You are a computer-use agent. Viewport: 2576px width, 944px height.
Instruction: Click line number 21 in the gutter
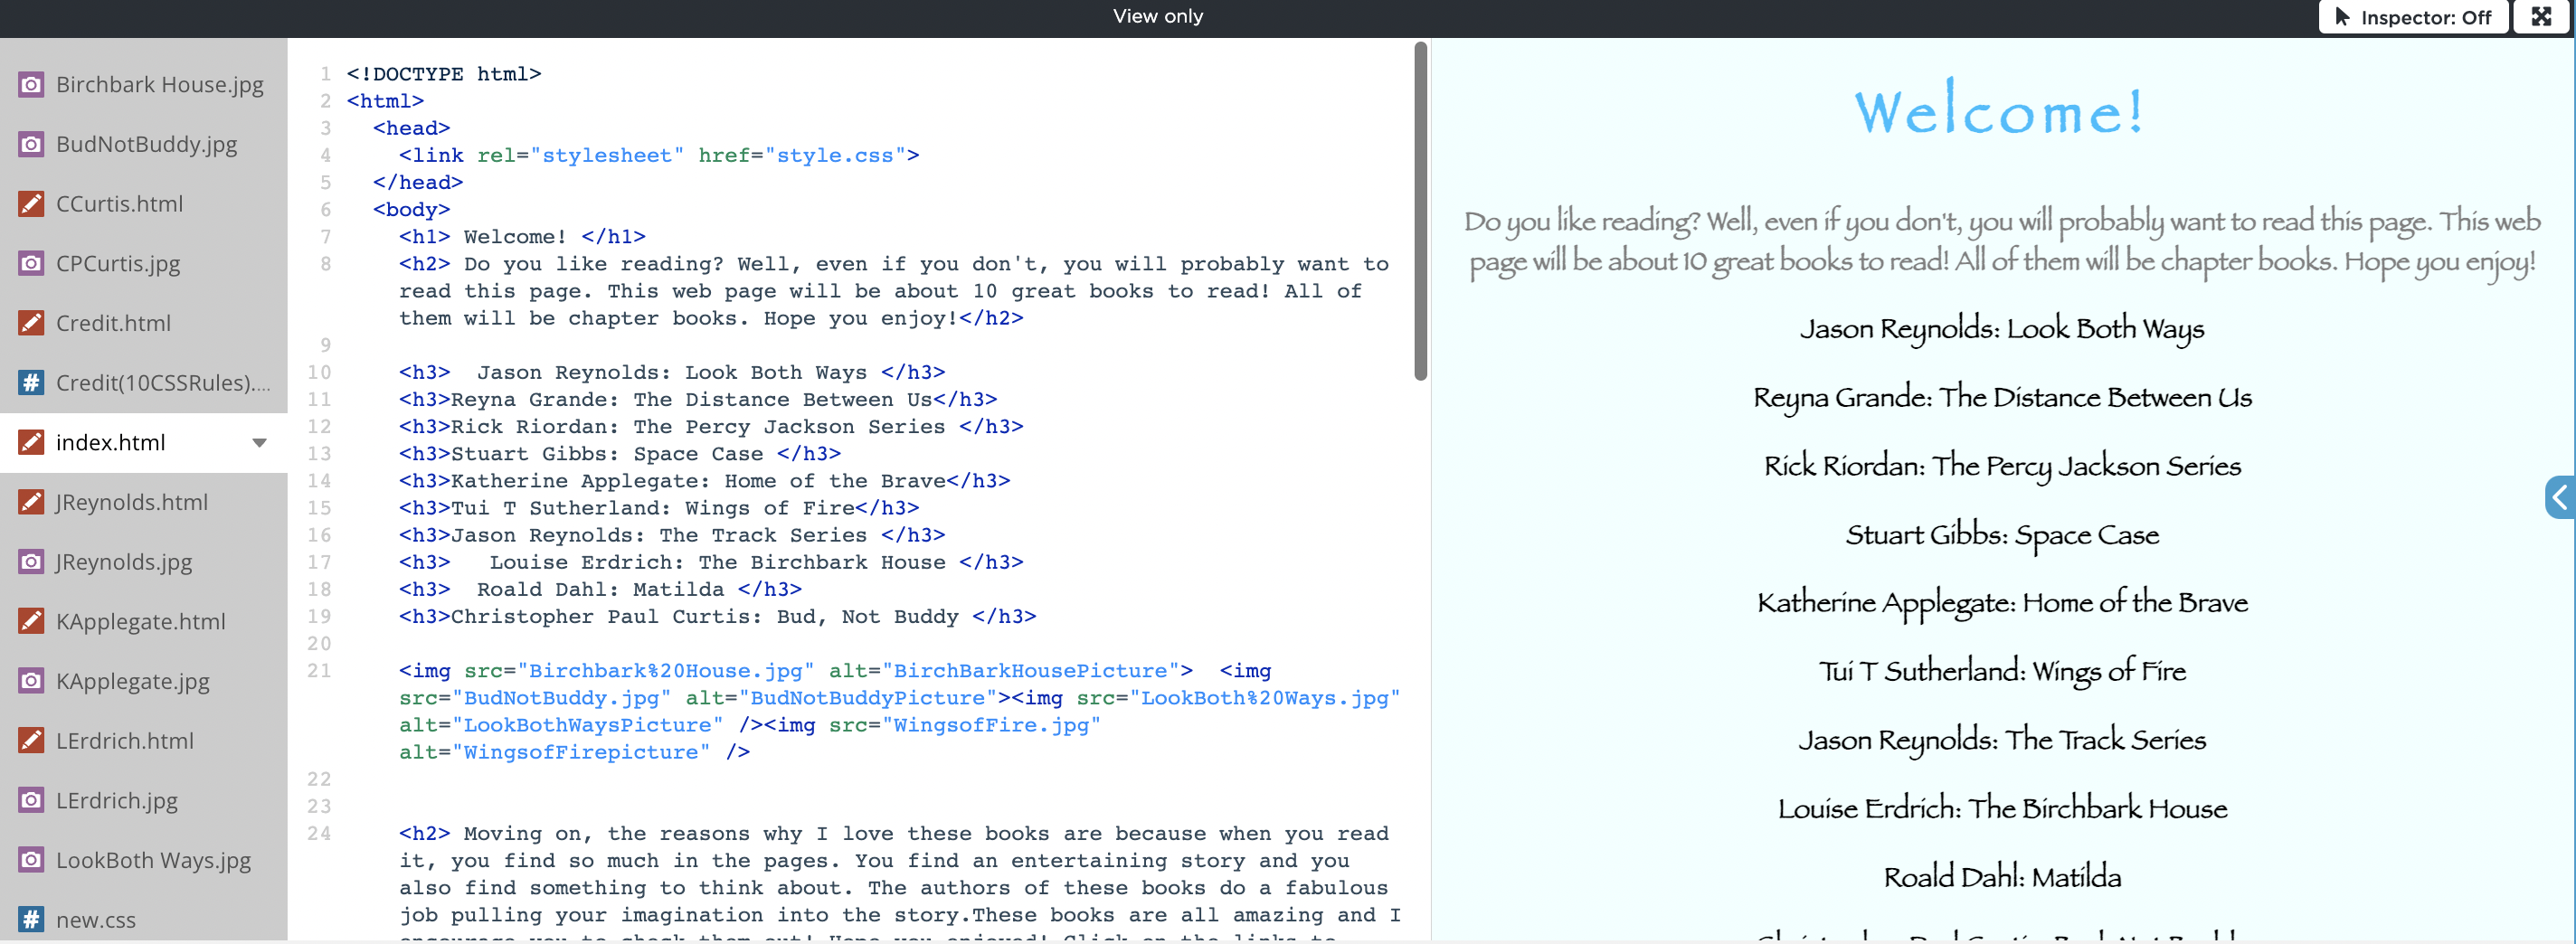pyautogui.click(x=319, y=671)
